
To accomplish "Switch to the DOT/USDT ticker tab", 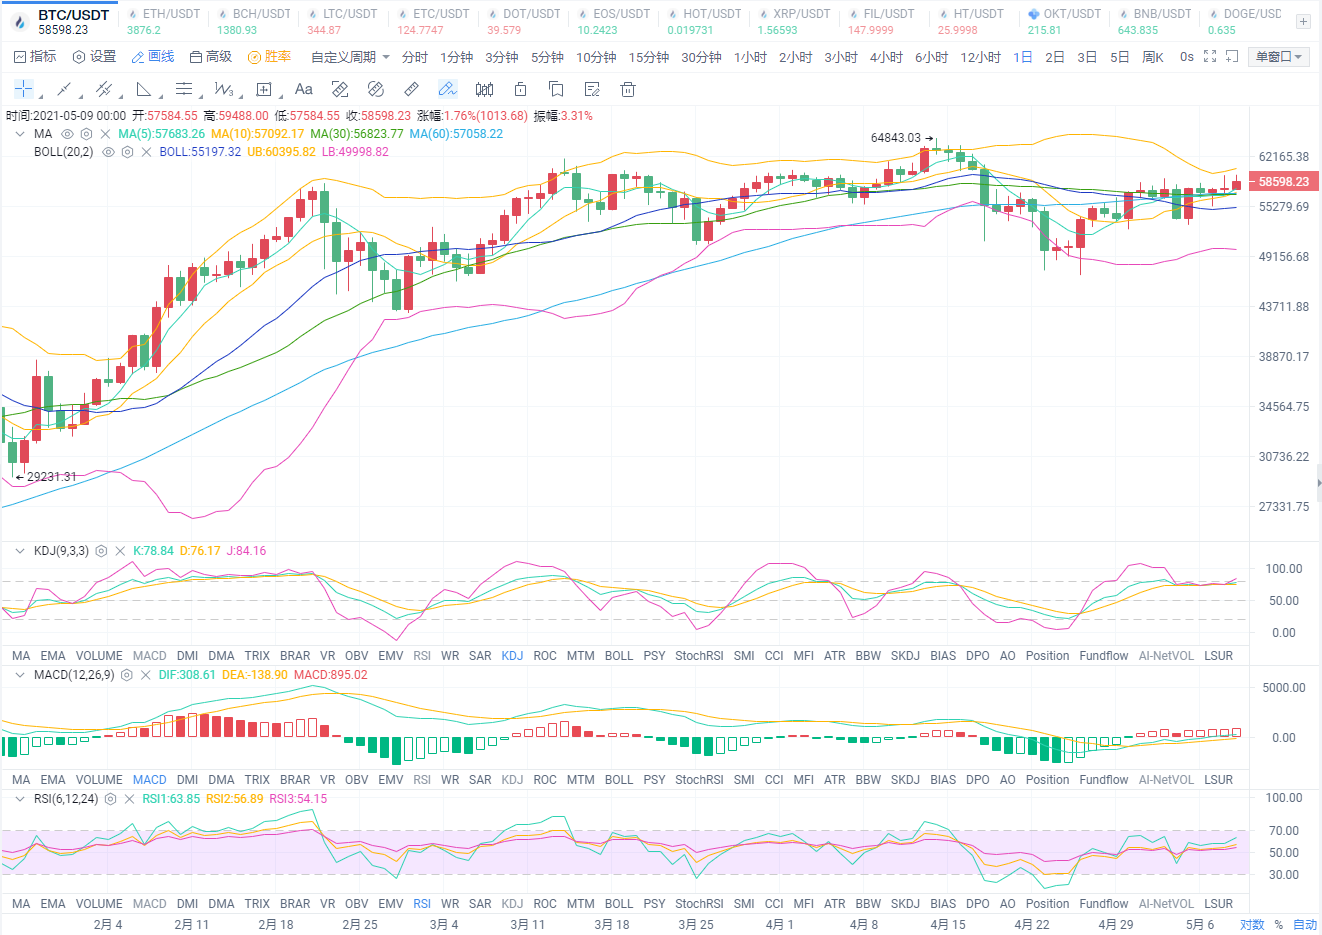I will (x=523, y=21).
